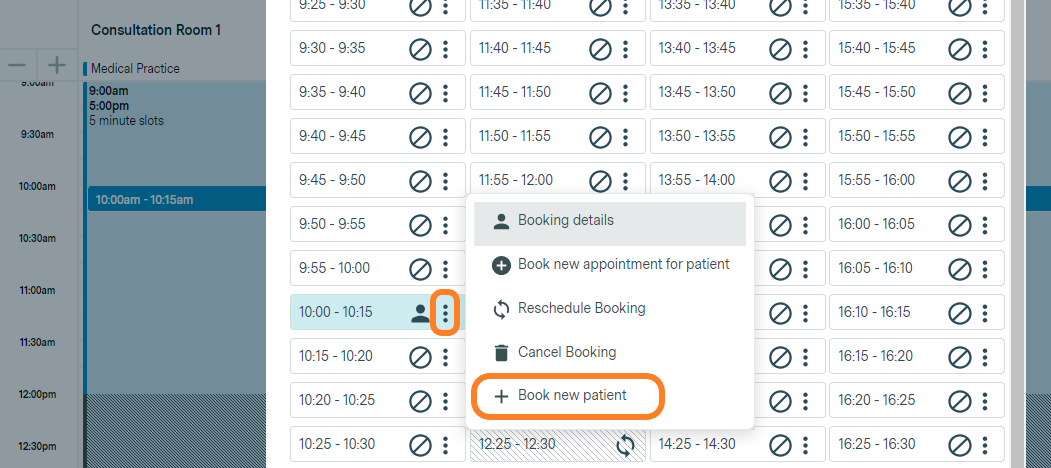Click the block icon on 15:45 - 15:50 slot
1051x468 pixels.
coord(960,93)
